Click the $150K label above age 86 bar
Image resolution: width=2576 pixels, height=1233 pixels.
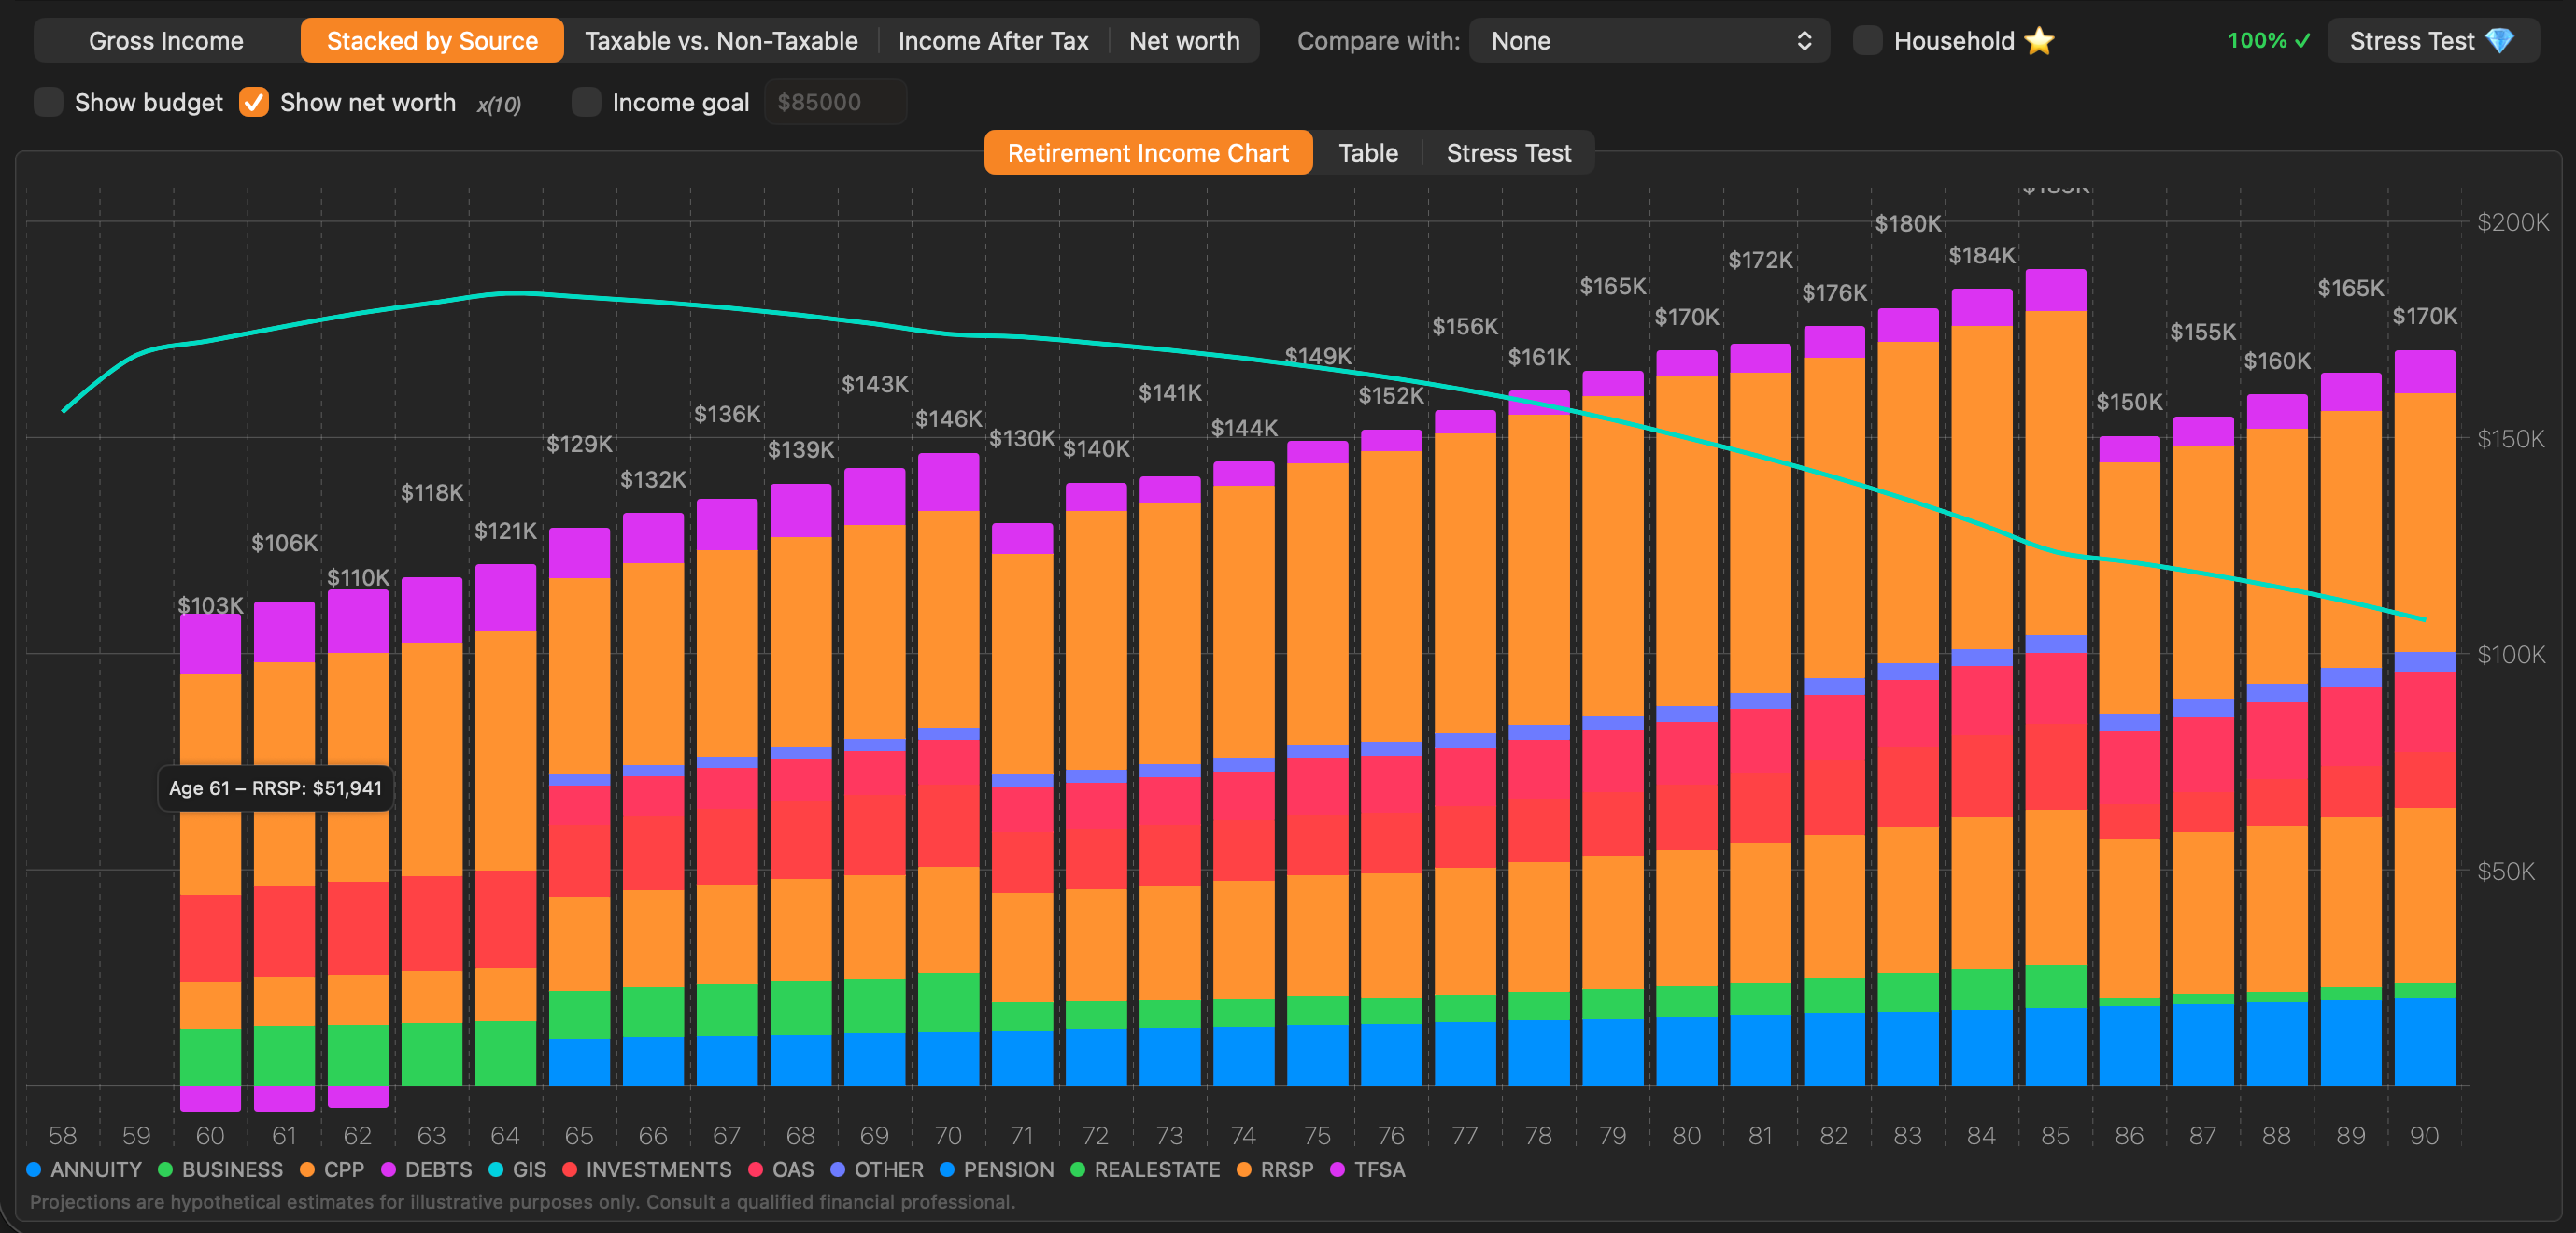point(2129,402)
